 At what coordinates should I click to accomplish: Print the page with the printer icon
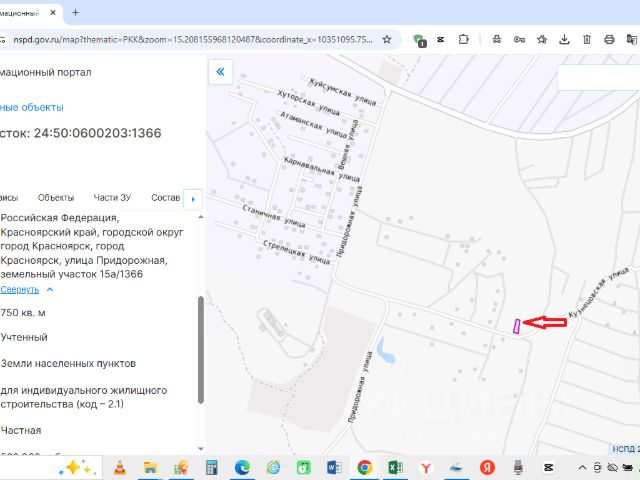[609, 40]
